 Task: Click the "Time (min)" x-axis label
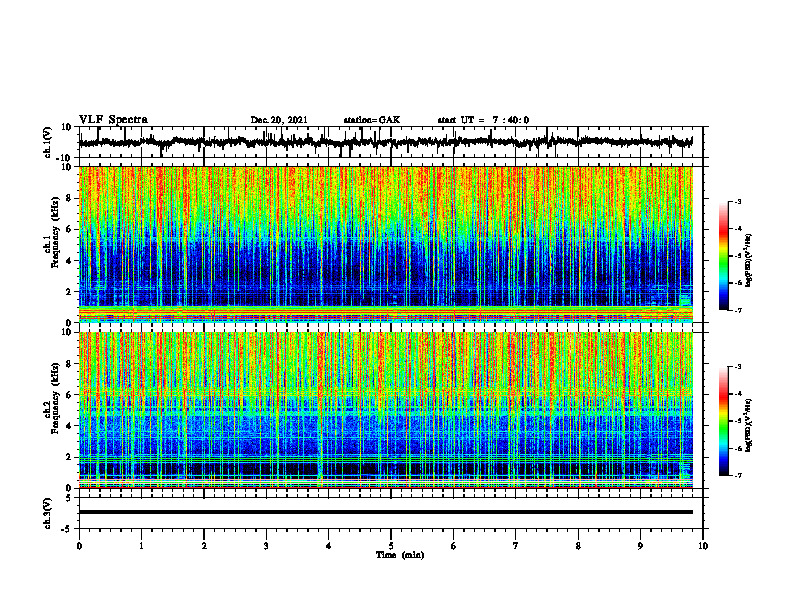coord(400,555)
